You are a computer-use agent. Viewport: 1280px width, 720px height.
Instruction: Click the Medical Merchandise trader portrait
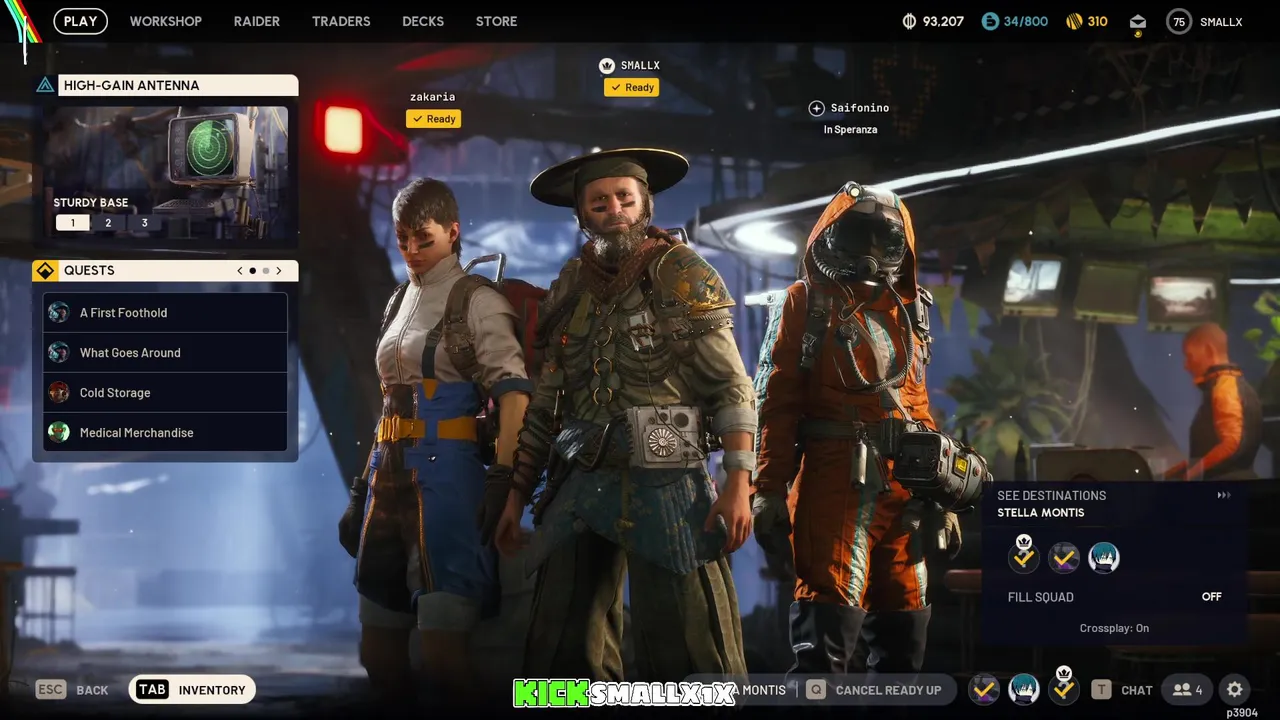[x=59, y=433]
